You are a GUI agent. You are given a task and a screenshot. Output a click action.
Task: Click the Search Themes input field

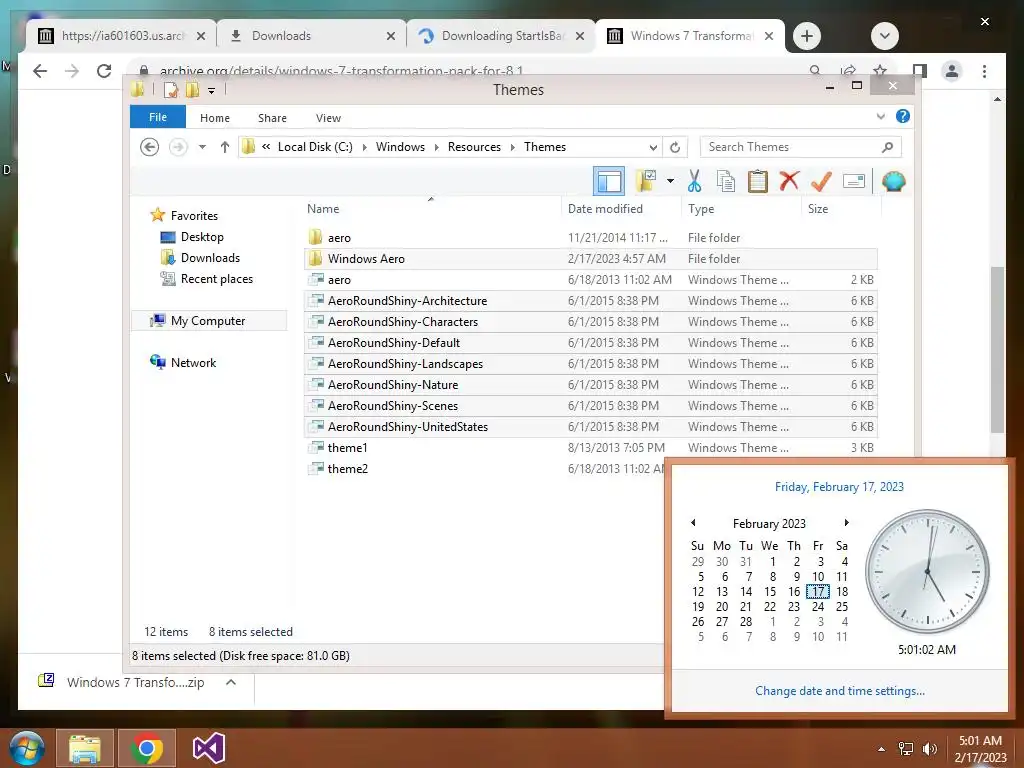click(x=800, y=147)
